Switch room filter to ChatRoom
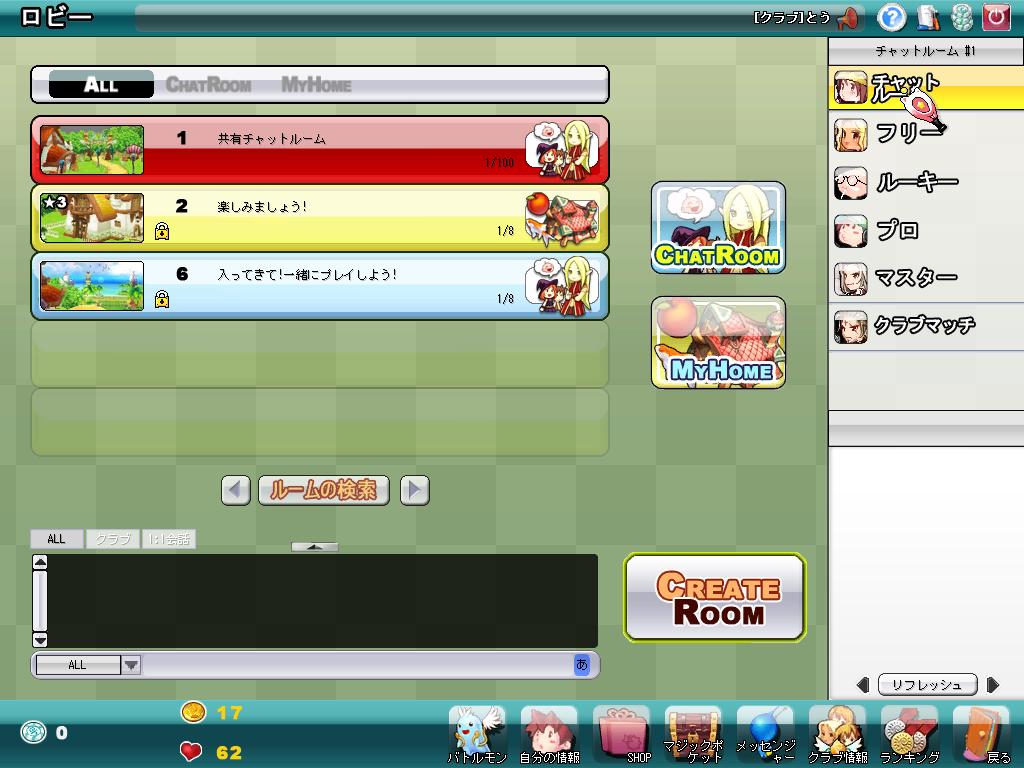This screenshot has width=1024, height=768. 208,85
